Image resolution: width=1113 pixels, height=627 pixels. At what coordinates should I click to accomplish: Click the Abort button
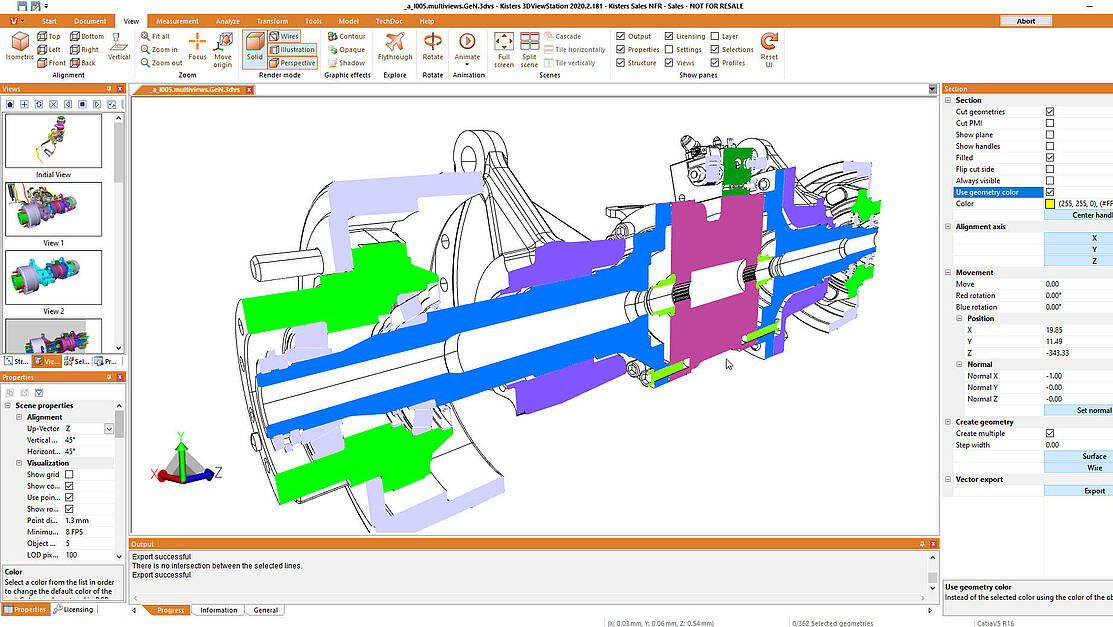[x=1026, y=21]
